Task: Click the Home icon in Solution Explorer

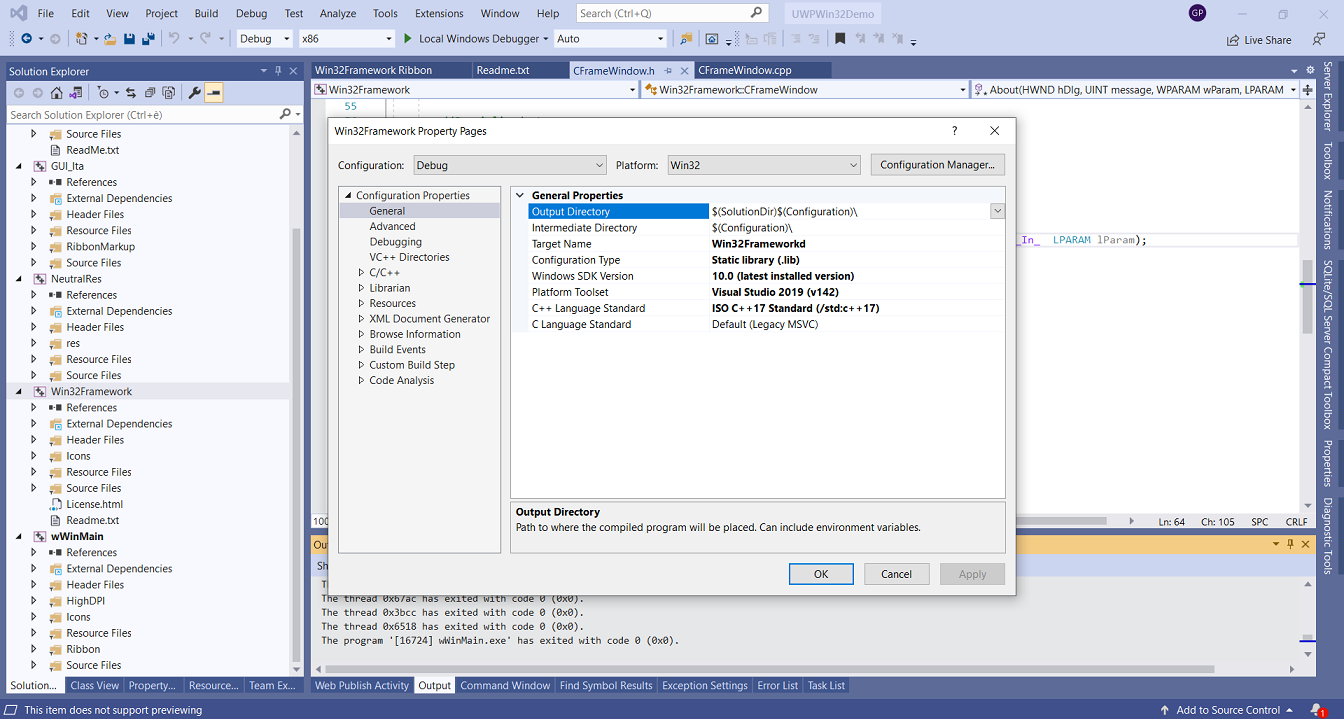Action: coord(57,92)
